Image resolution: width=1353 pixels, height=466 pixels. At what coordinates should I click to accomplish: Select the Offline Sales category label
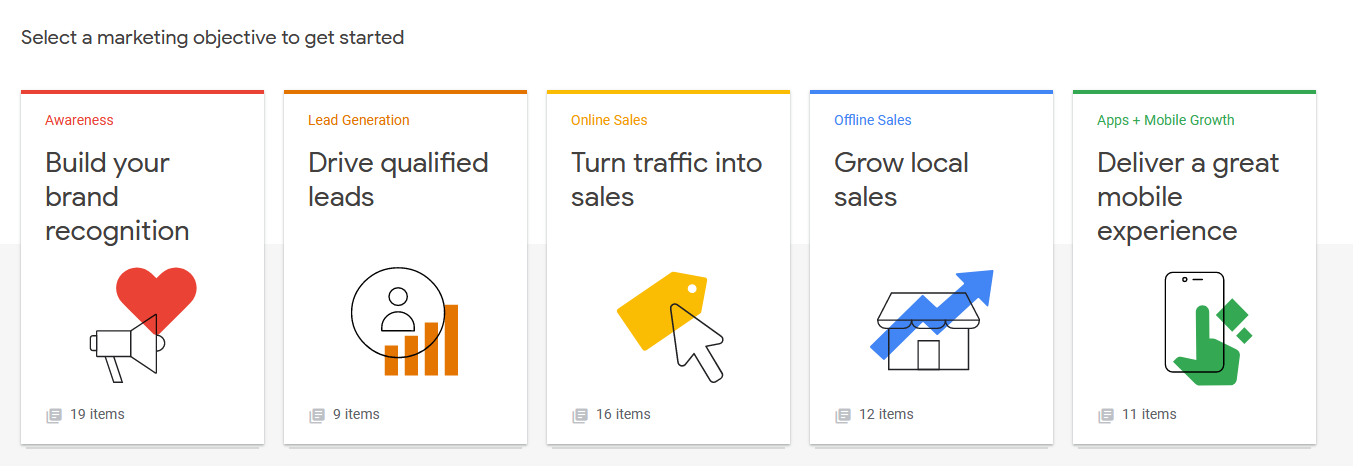pos(873,120)
